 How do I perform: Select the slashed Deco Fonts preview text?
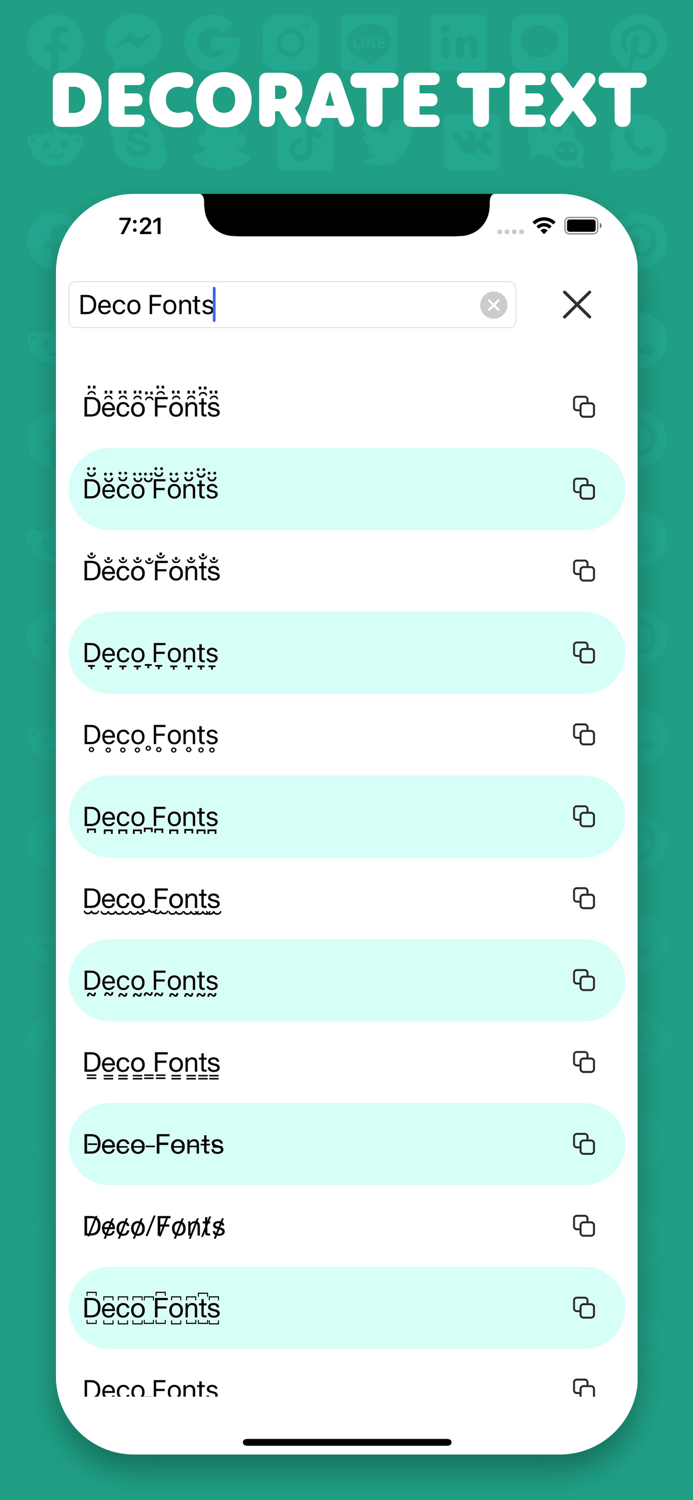tap(153, 1226)
